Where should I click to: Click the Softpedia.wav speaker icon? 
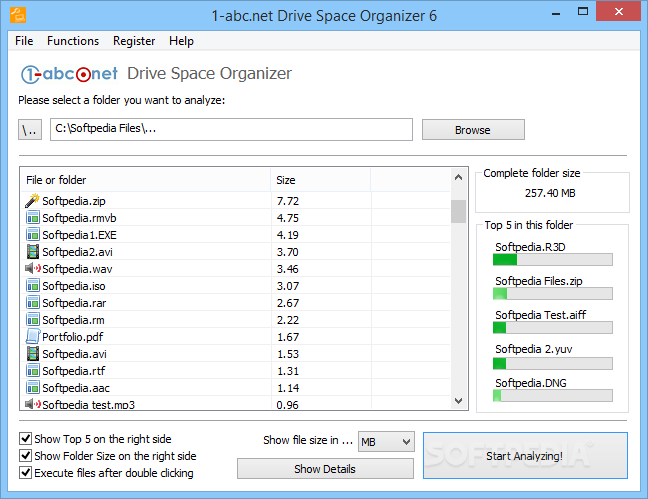pyautogui.click(x=33, y=268)
